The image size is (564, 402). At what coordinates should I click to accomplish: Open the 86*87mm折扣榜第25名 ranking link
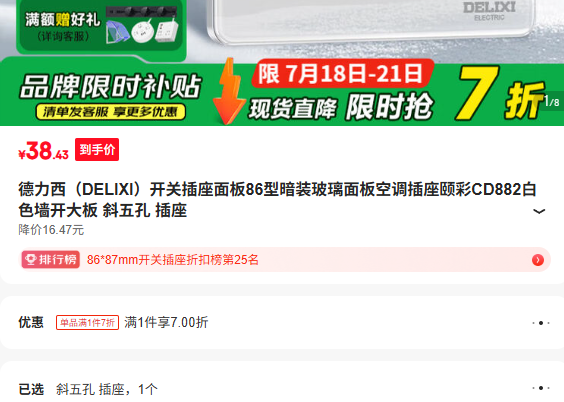(x=173, y=260)
